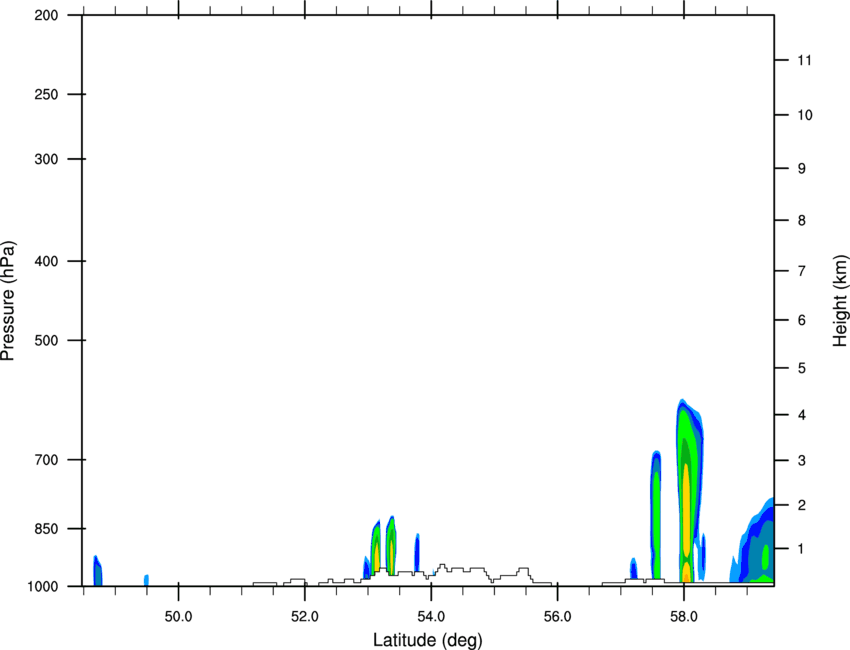Pick the 10 km height label
Screen dimensions: 850x650
[x=805, y=115]
